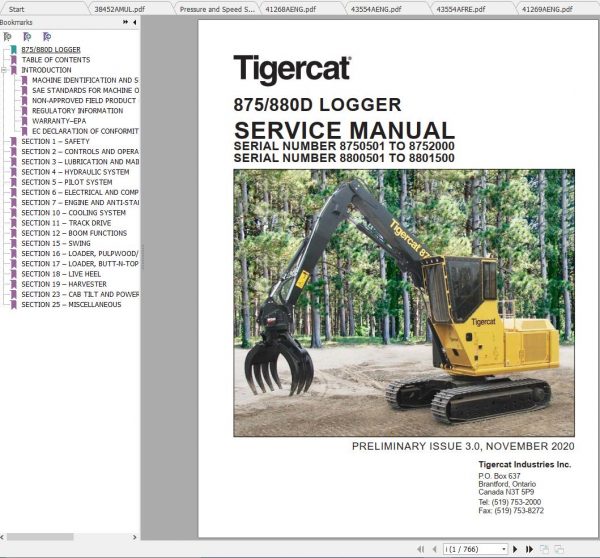
Task: Go to SECTION 15 – SWING
Action: (x=56, y=243)
